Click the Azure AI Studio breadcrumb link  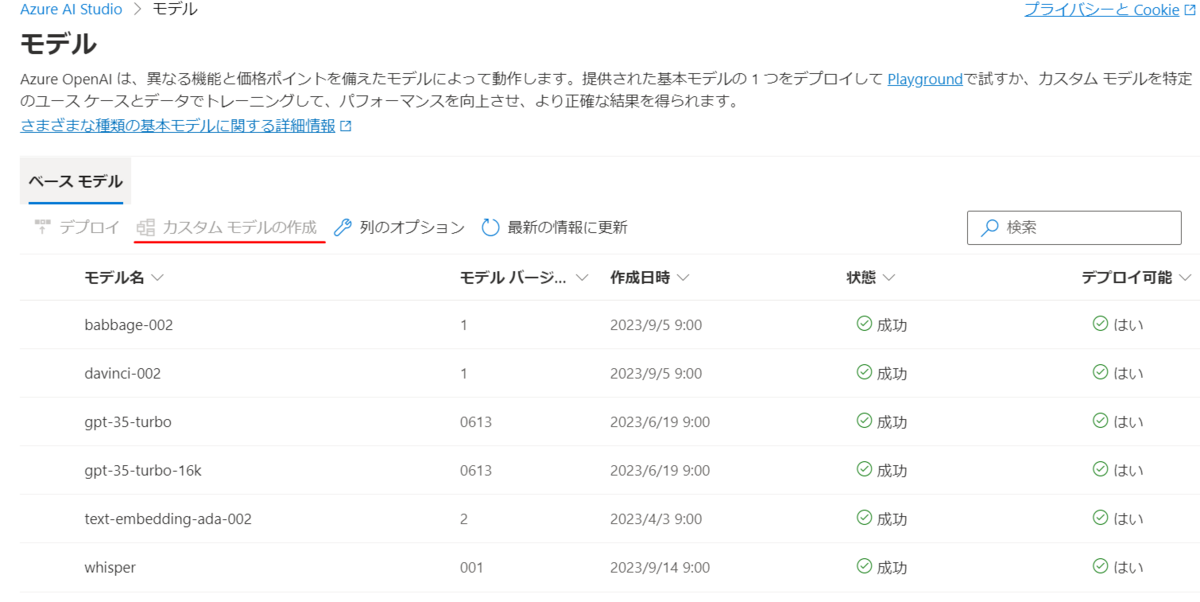pos(71,9)
